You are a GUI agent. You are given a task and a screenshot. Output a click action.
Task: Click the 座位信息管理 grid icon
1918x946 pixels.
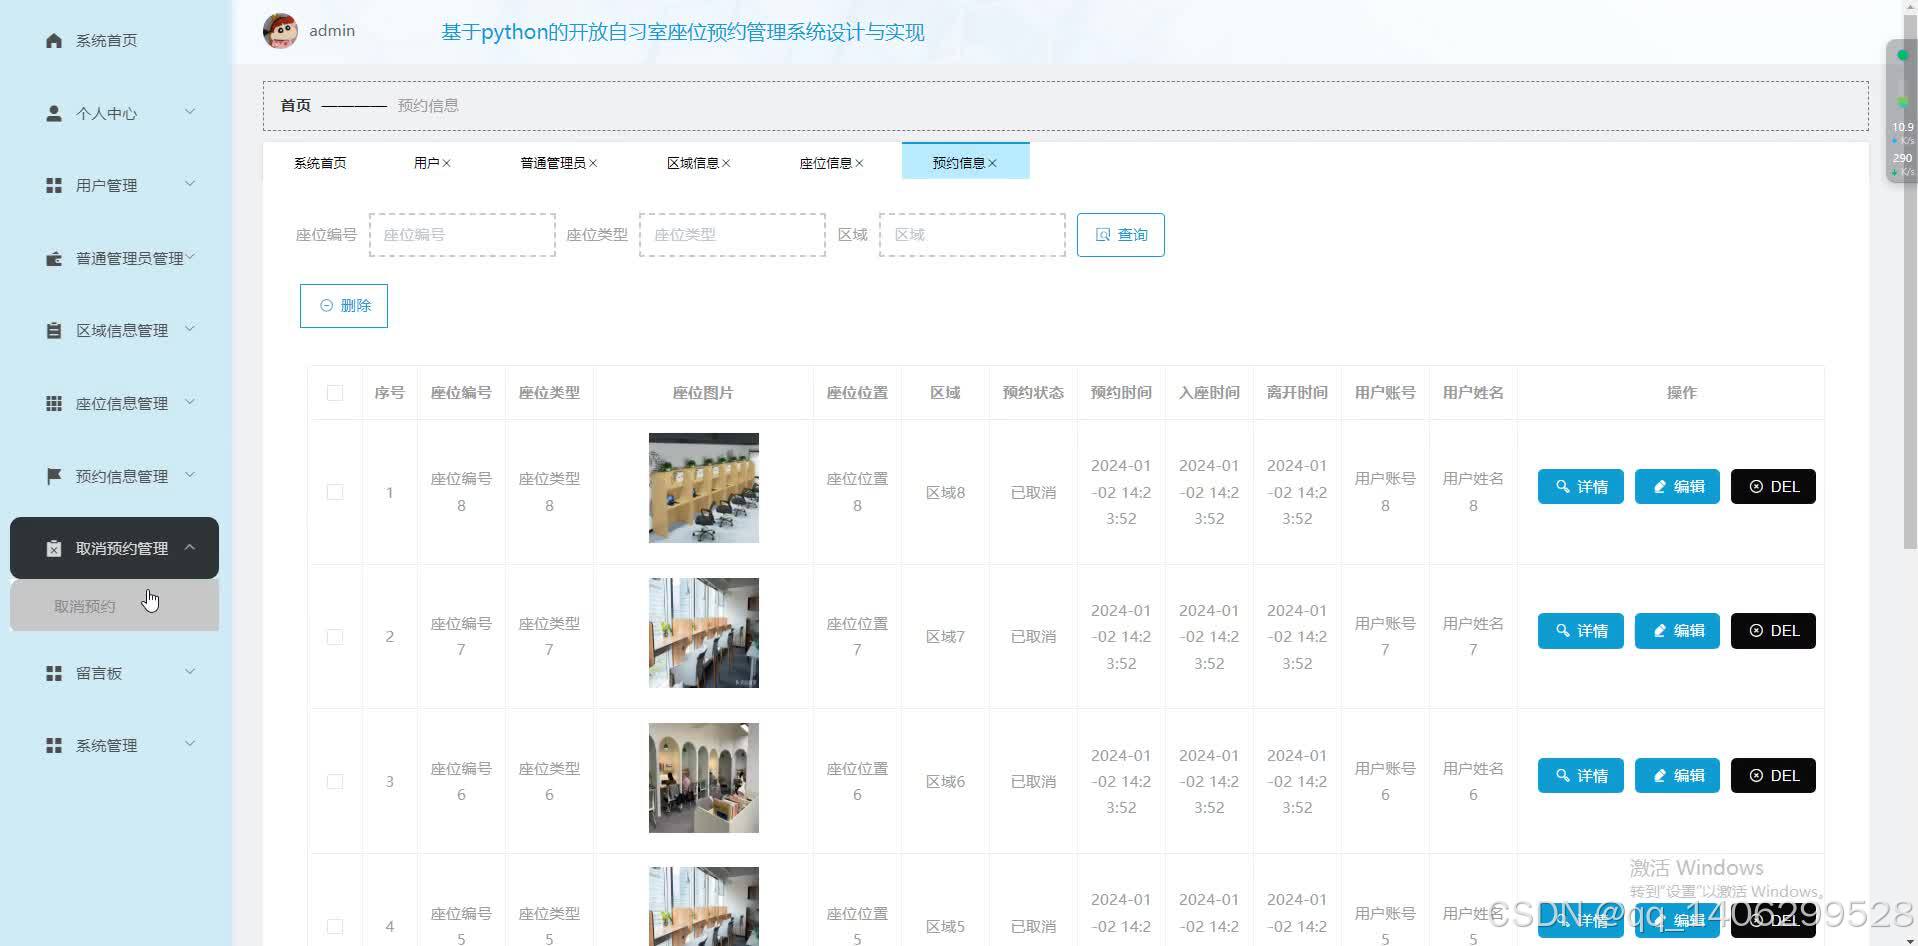click(54, 404)
